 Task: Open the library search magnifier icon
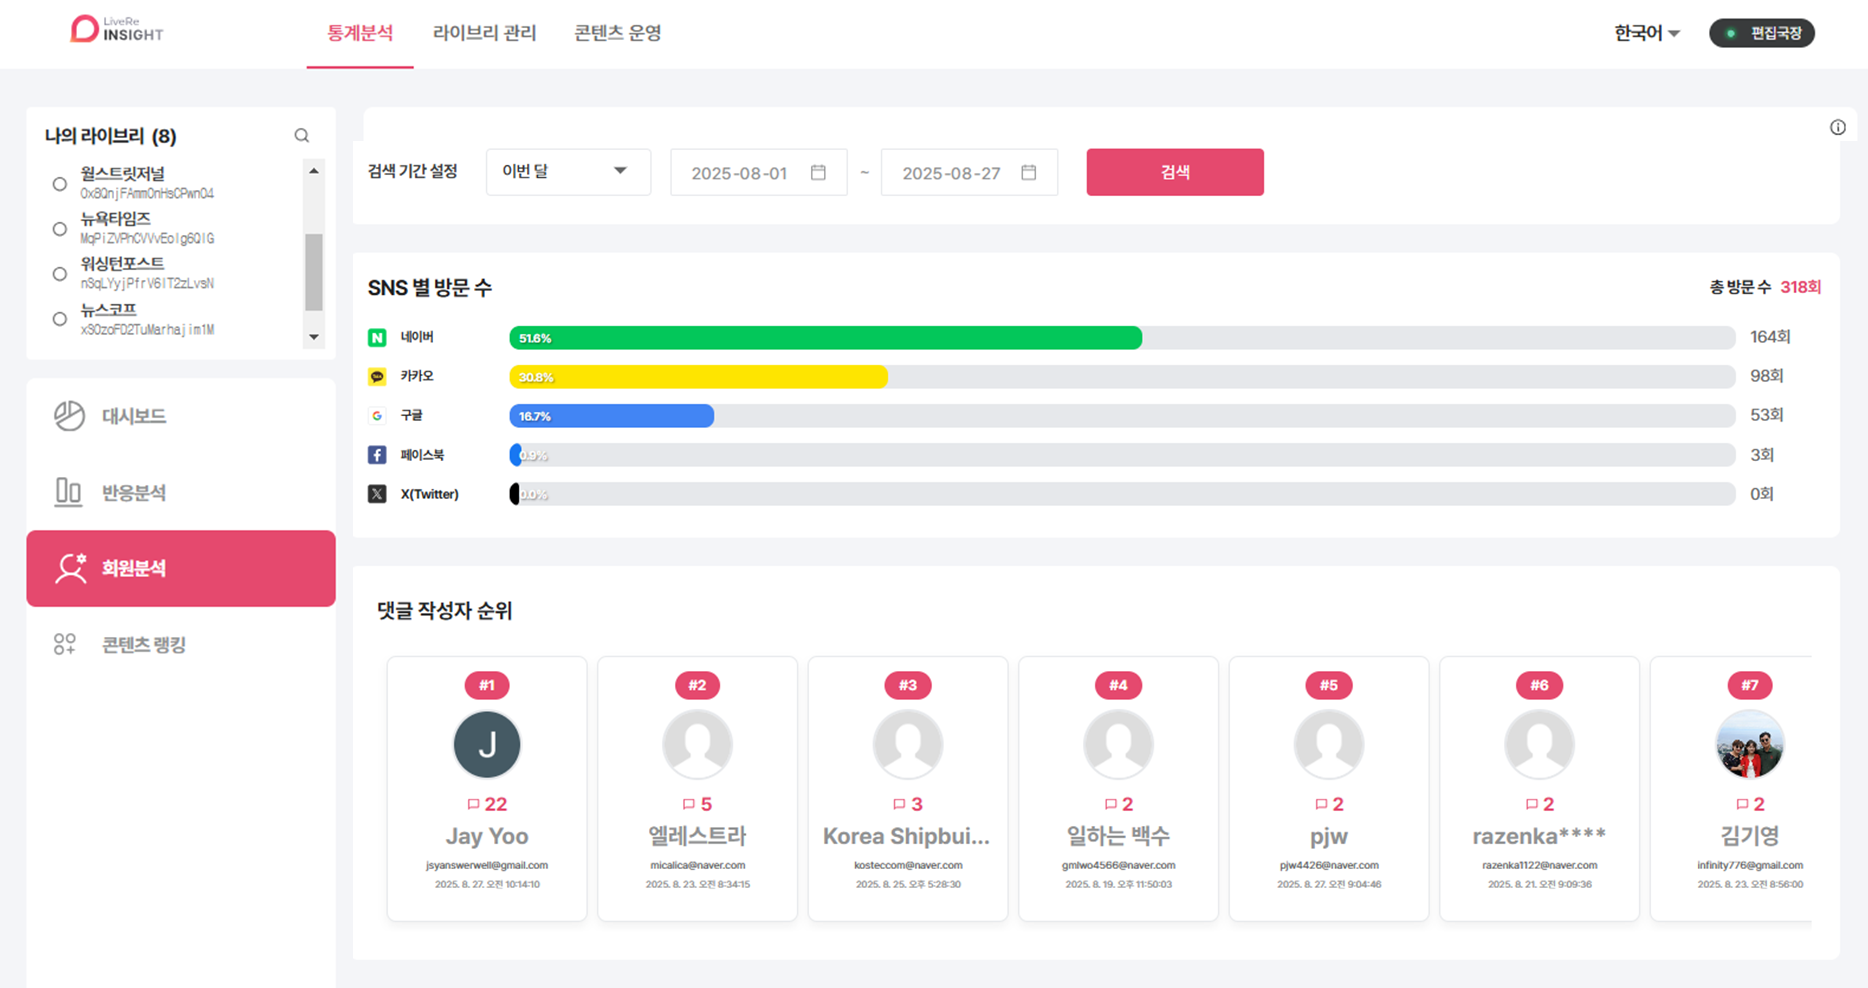302,135
